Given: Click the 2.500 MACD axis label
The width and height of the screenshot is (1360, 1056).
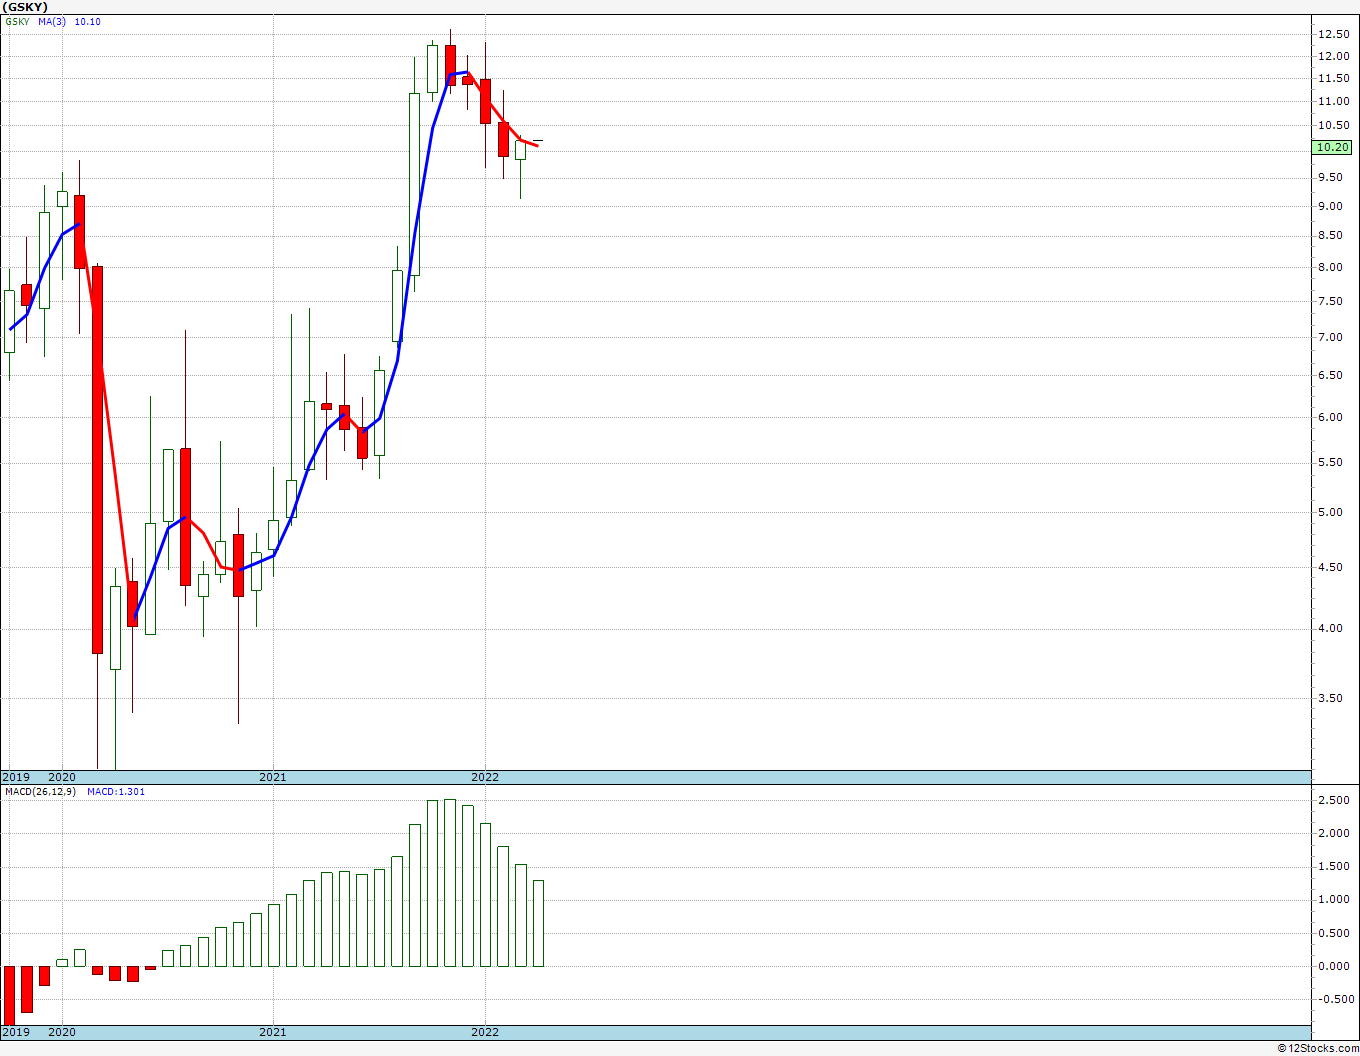Looking at the screenshot, I should (1333, 801).
